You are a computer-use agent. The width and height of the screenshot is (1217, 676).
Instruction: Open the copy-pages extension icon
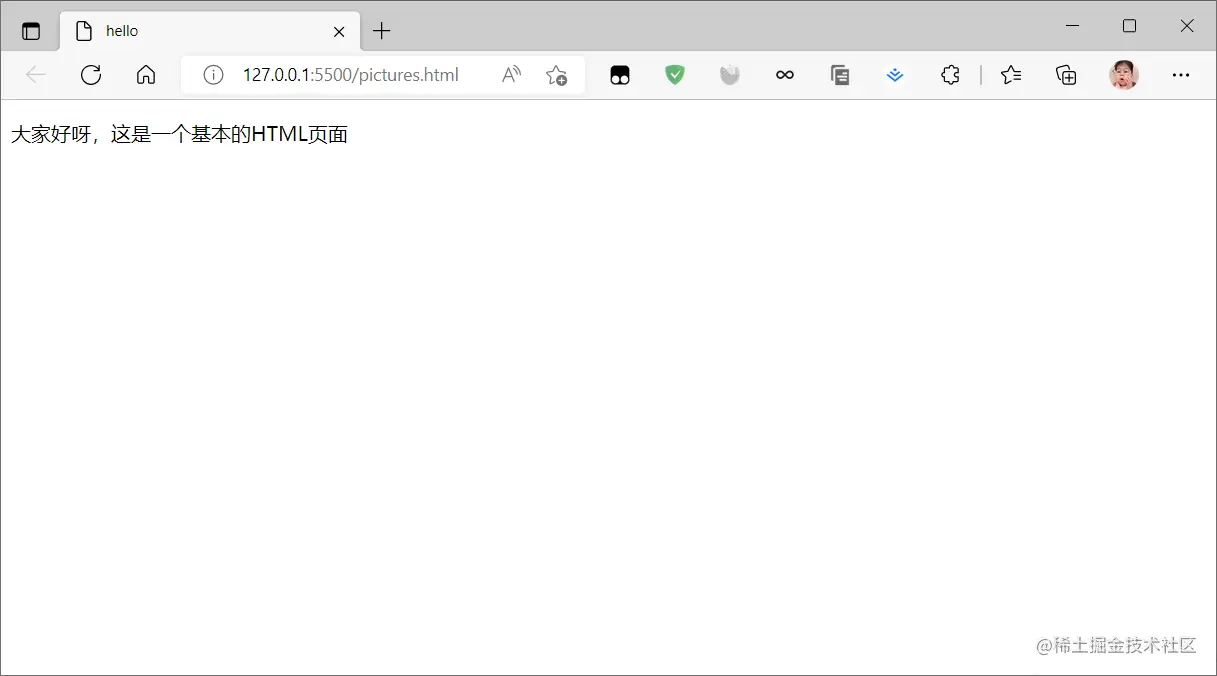(x=840, y=75)
